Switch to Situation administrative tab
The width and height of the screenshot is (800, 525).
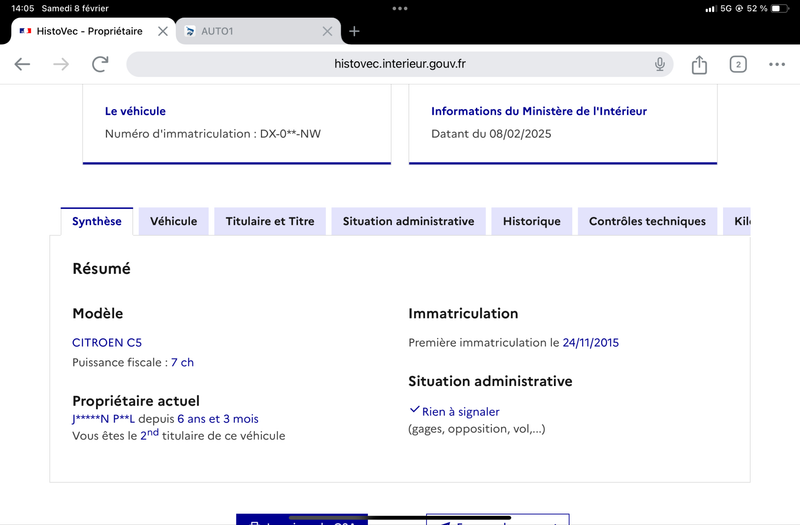pyautogui.click(x=408, y=221)
